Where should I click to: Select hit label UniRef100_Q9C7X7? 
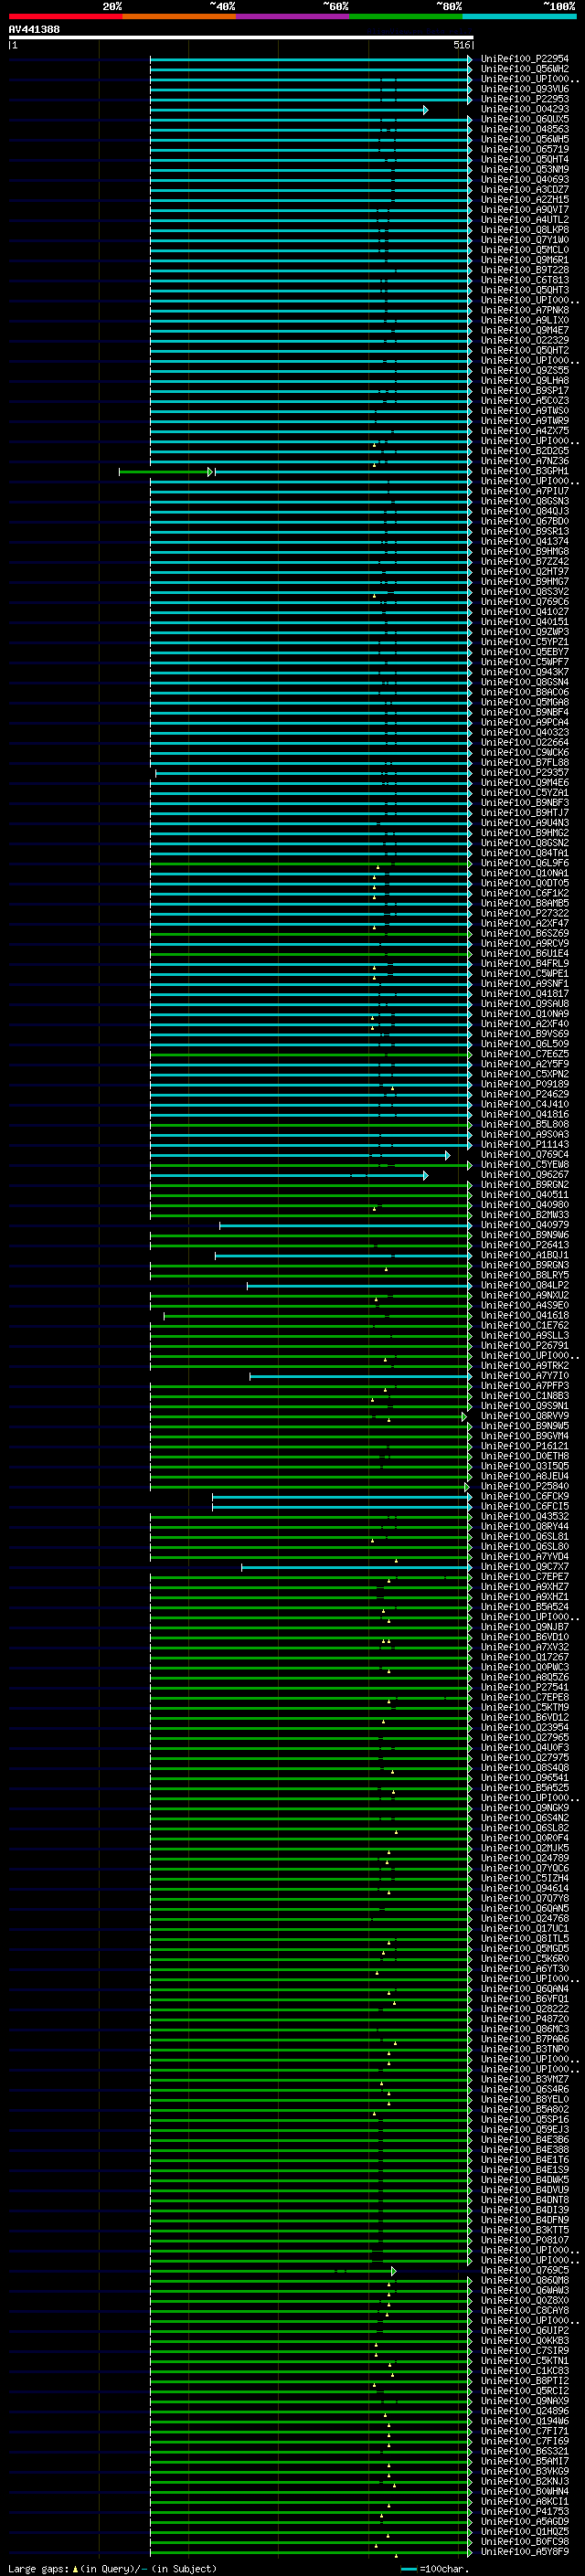click(x=525, y=1566)
